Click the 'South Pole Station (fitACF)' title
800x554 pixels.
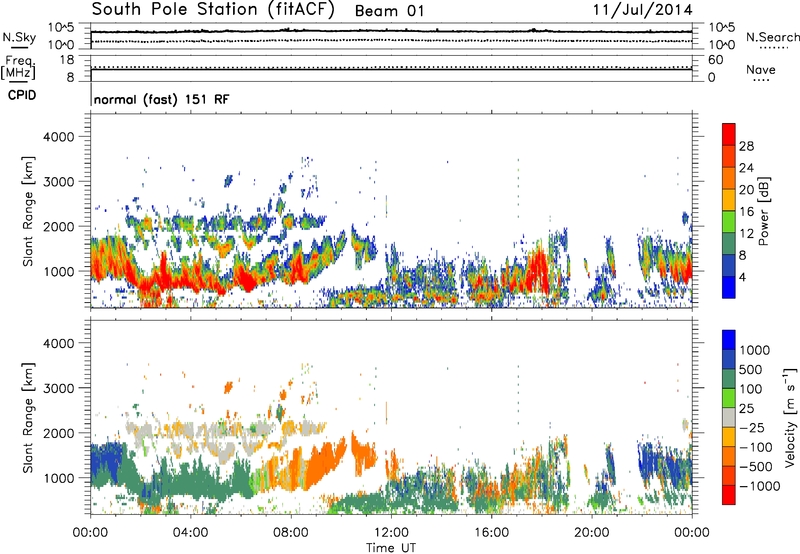213,10
